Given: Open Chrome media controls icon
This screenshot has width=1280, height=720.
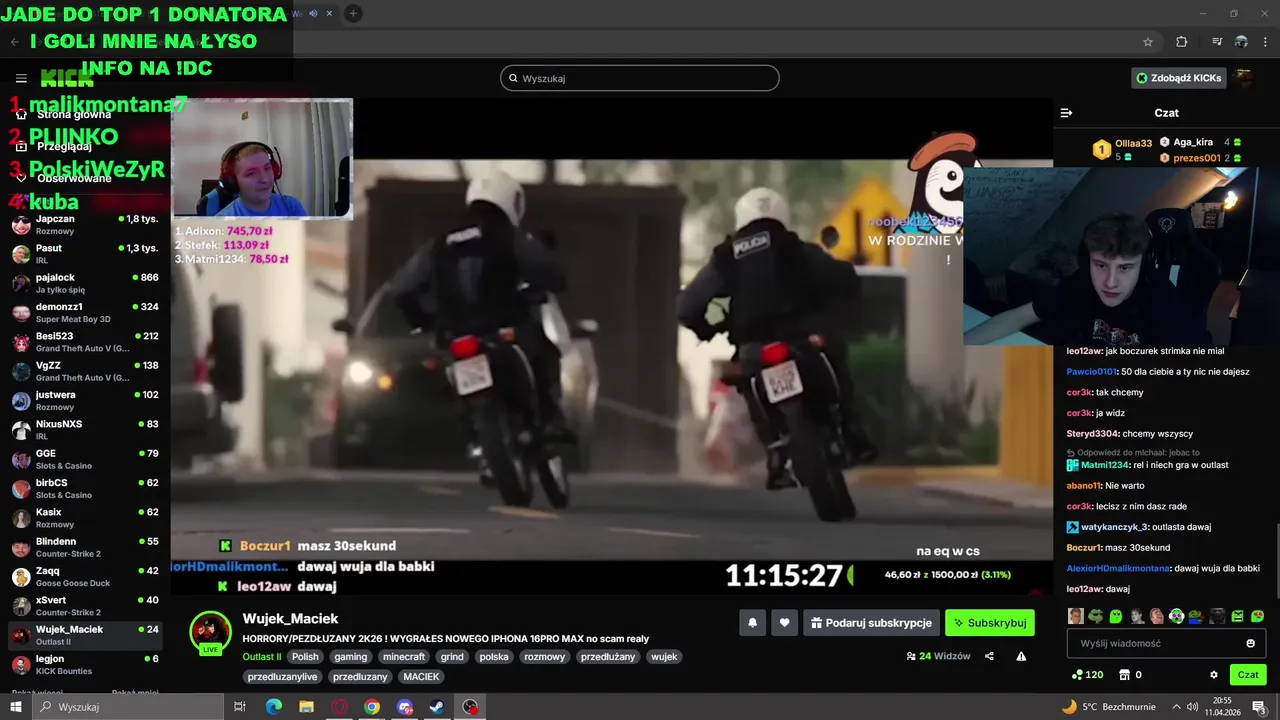Looking at the screenshot, I should tap(1217, 42).
